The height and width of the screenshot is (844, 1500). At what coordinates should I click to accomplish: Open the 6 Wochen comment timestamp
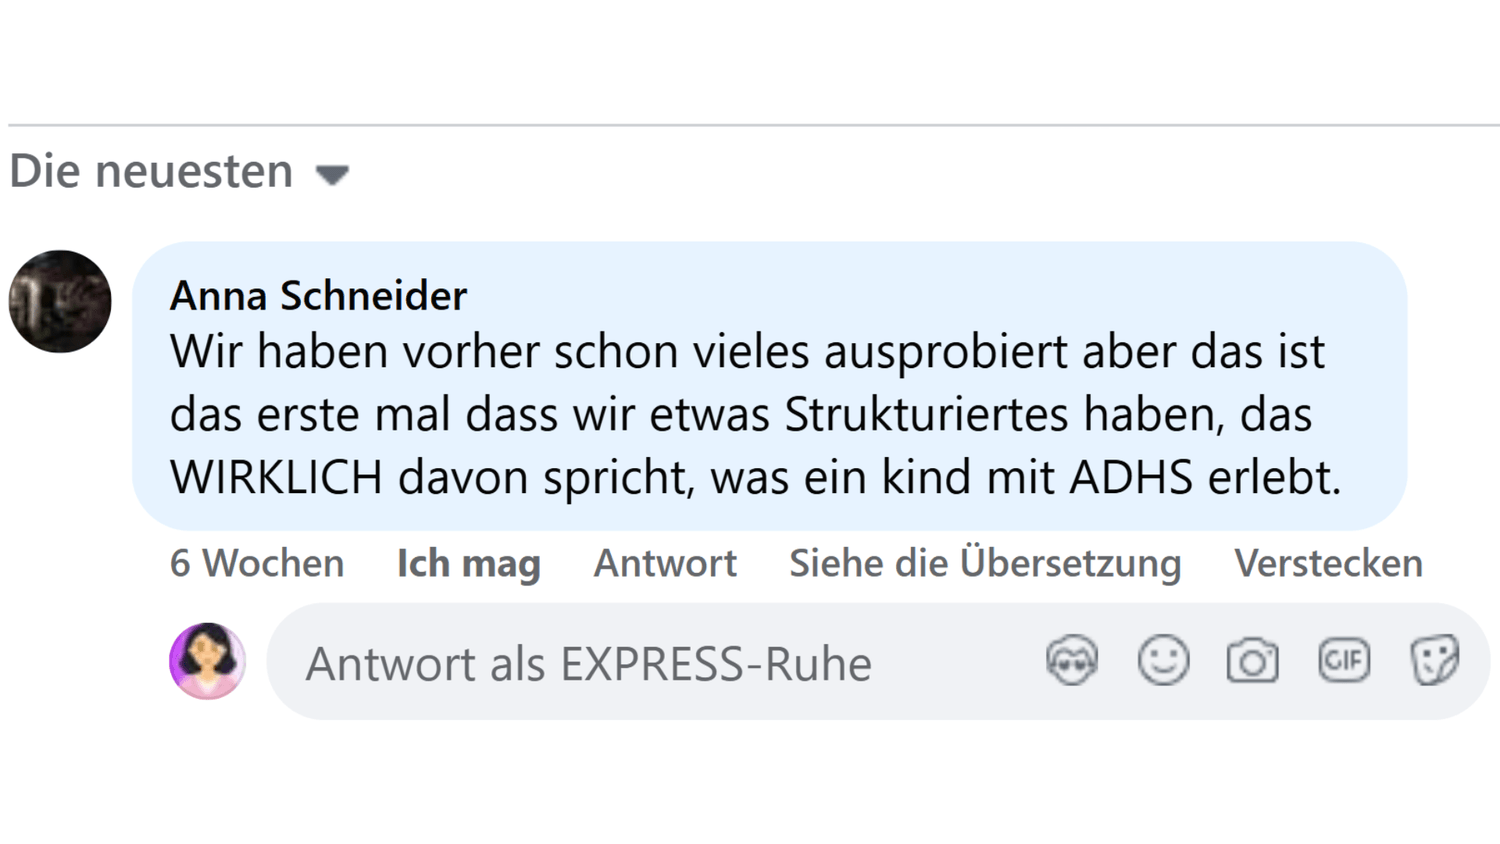[x=257, y=564]
